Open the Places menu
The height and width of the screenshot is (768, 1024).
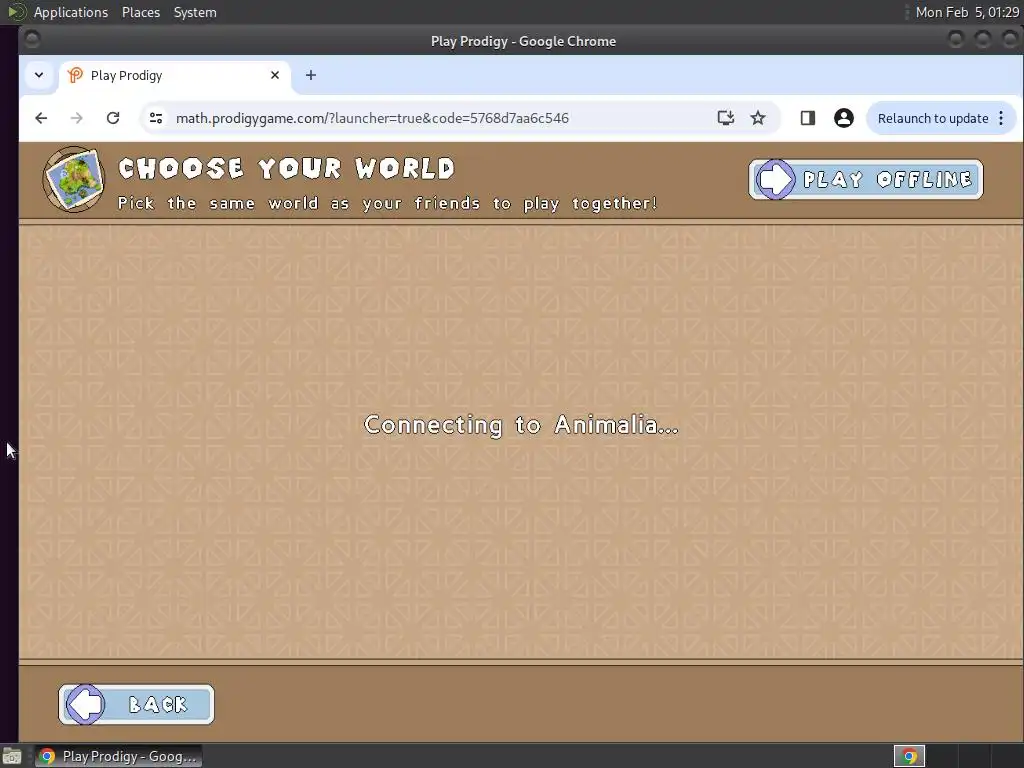click(x=141, y=12)
